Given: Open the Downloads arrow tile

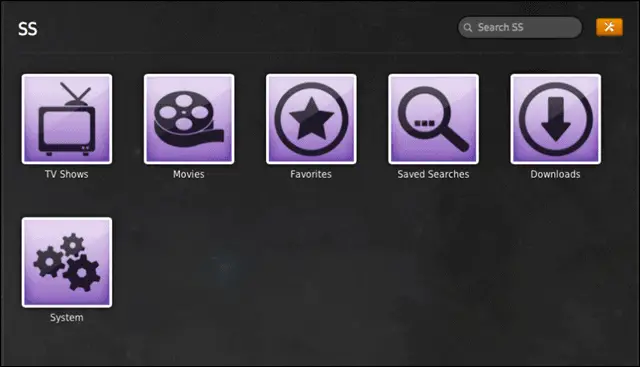Looking at the screenshot, I should (x=556, y=119).
